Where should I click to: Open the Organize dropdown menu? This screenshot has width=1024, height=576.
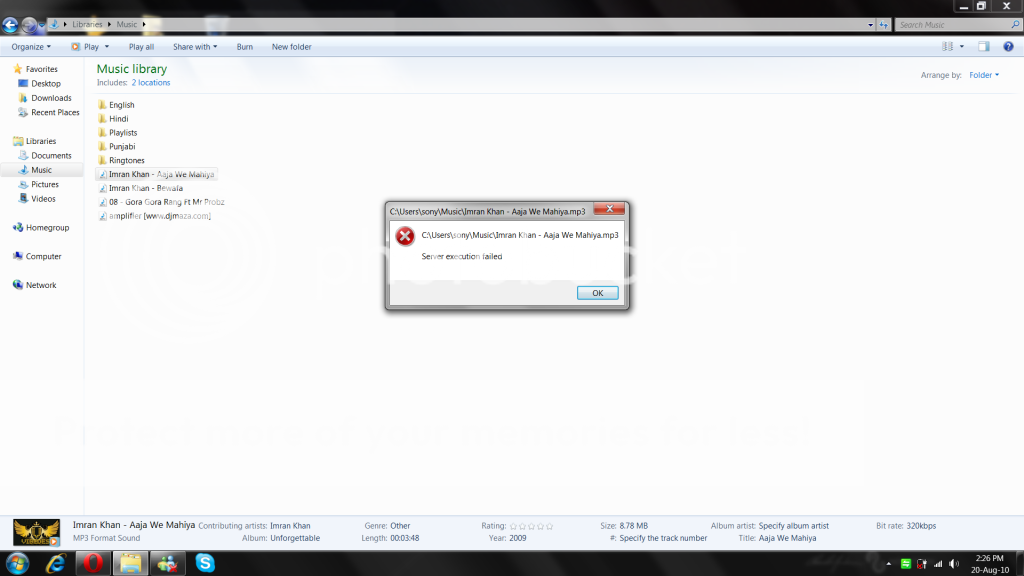click(x=31, y=47)
